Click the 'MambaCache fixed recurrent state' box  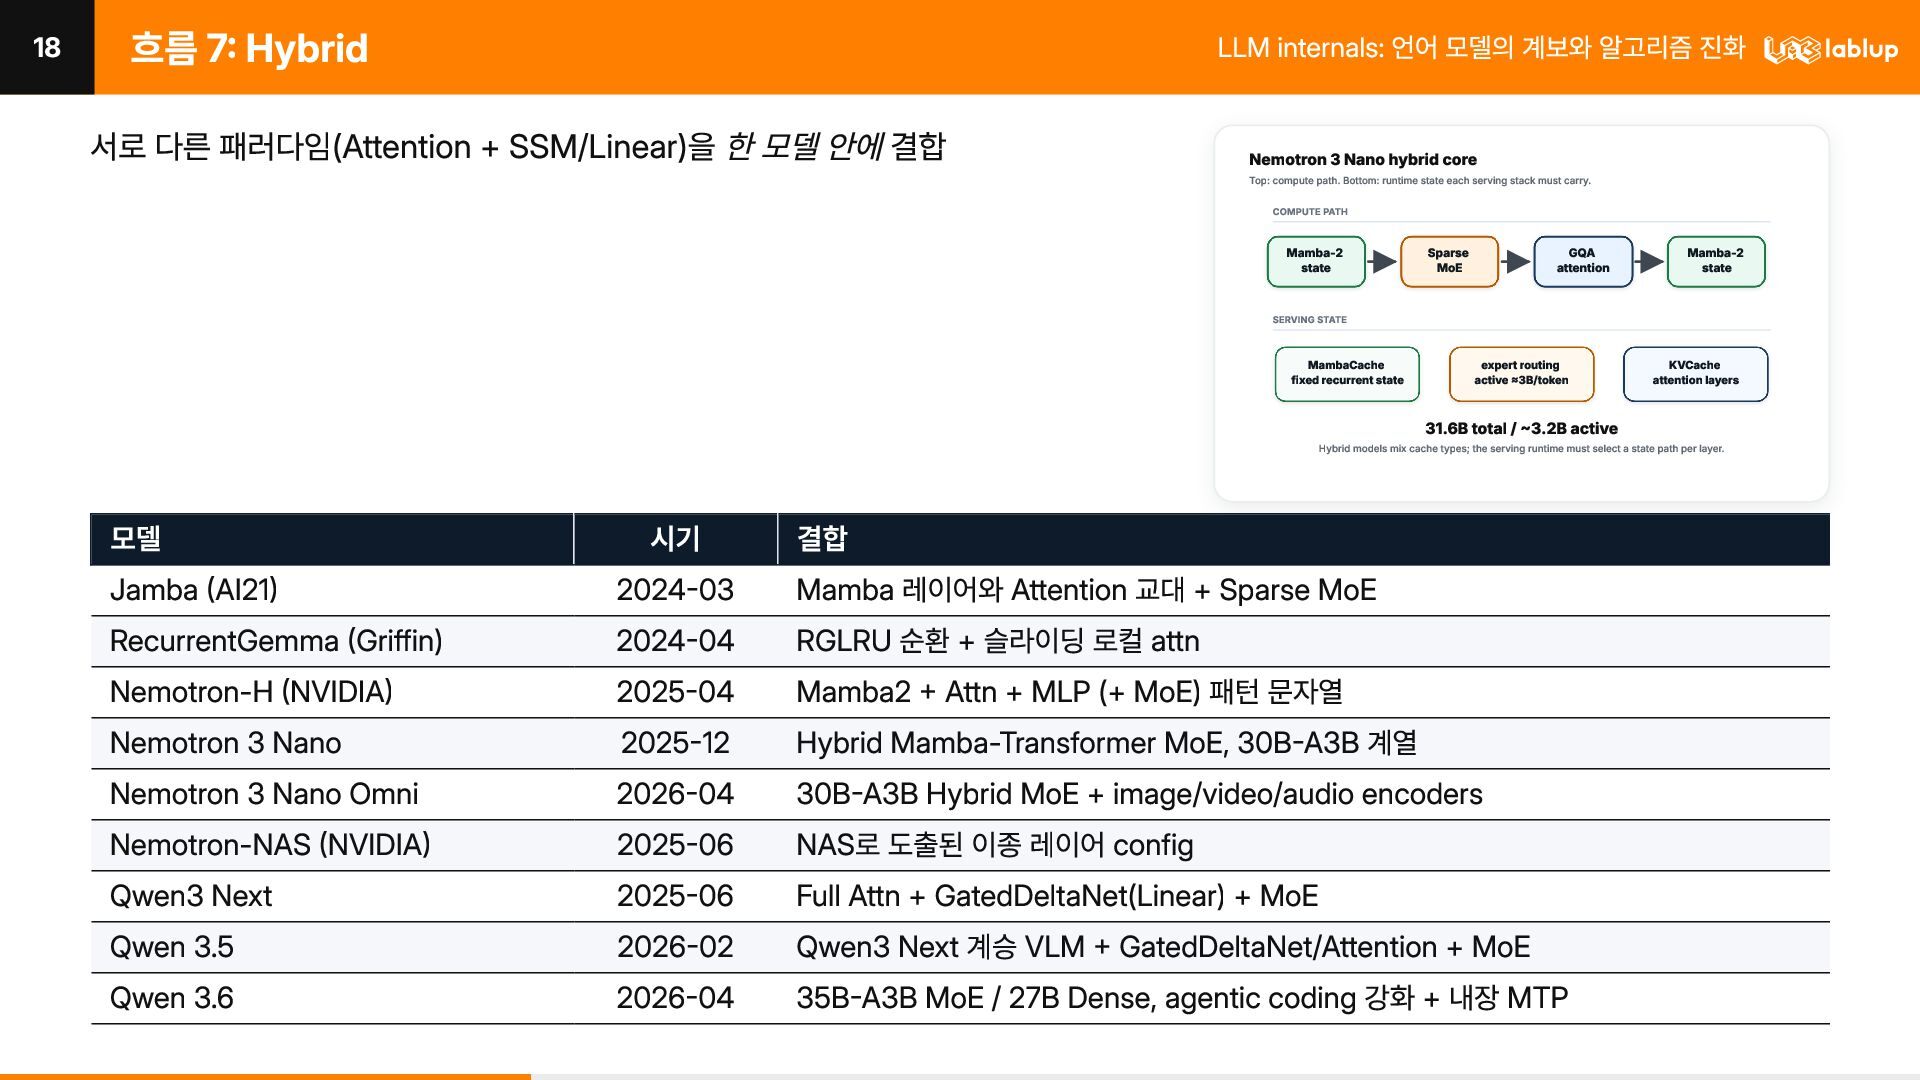click(x=1347, y=373)
